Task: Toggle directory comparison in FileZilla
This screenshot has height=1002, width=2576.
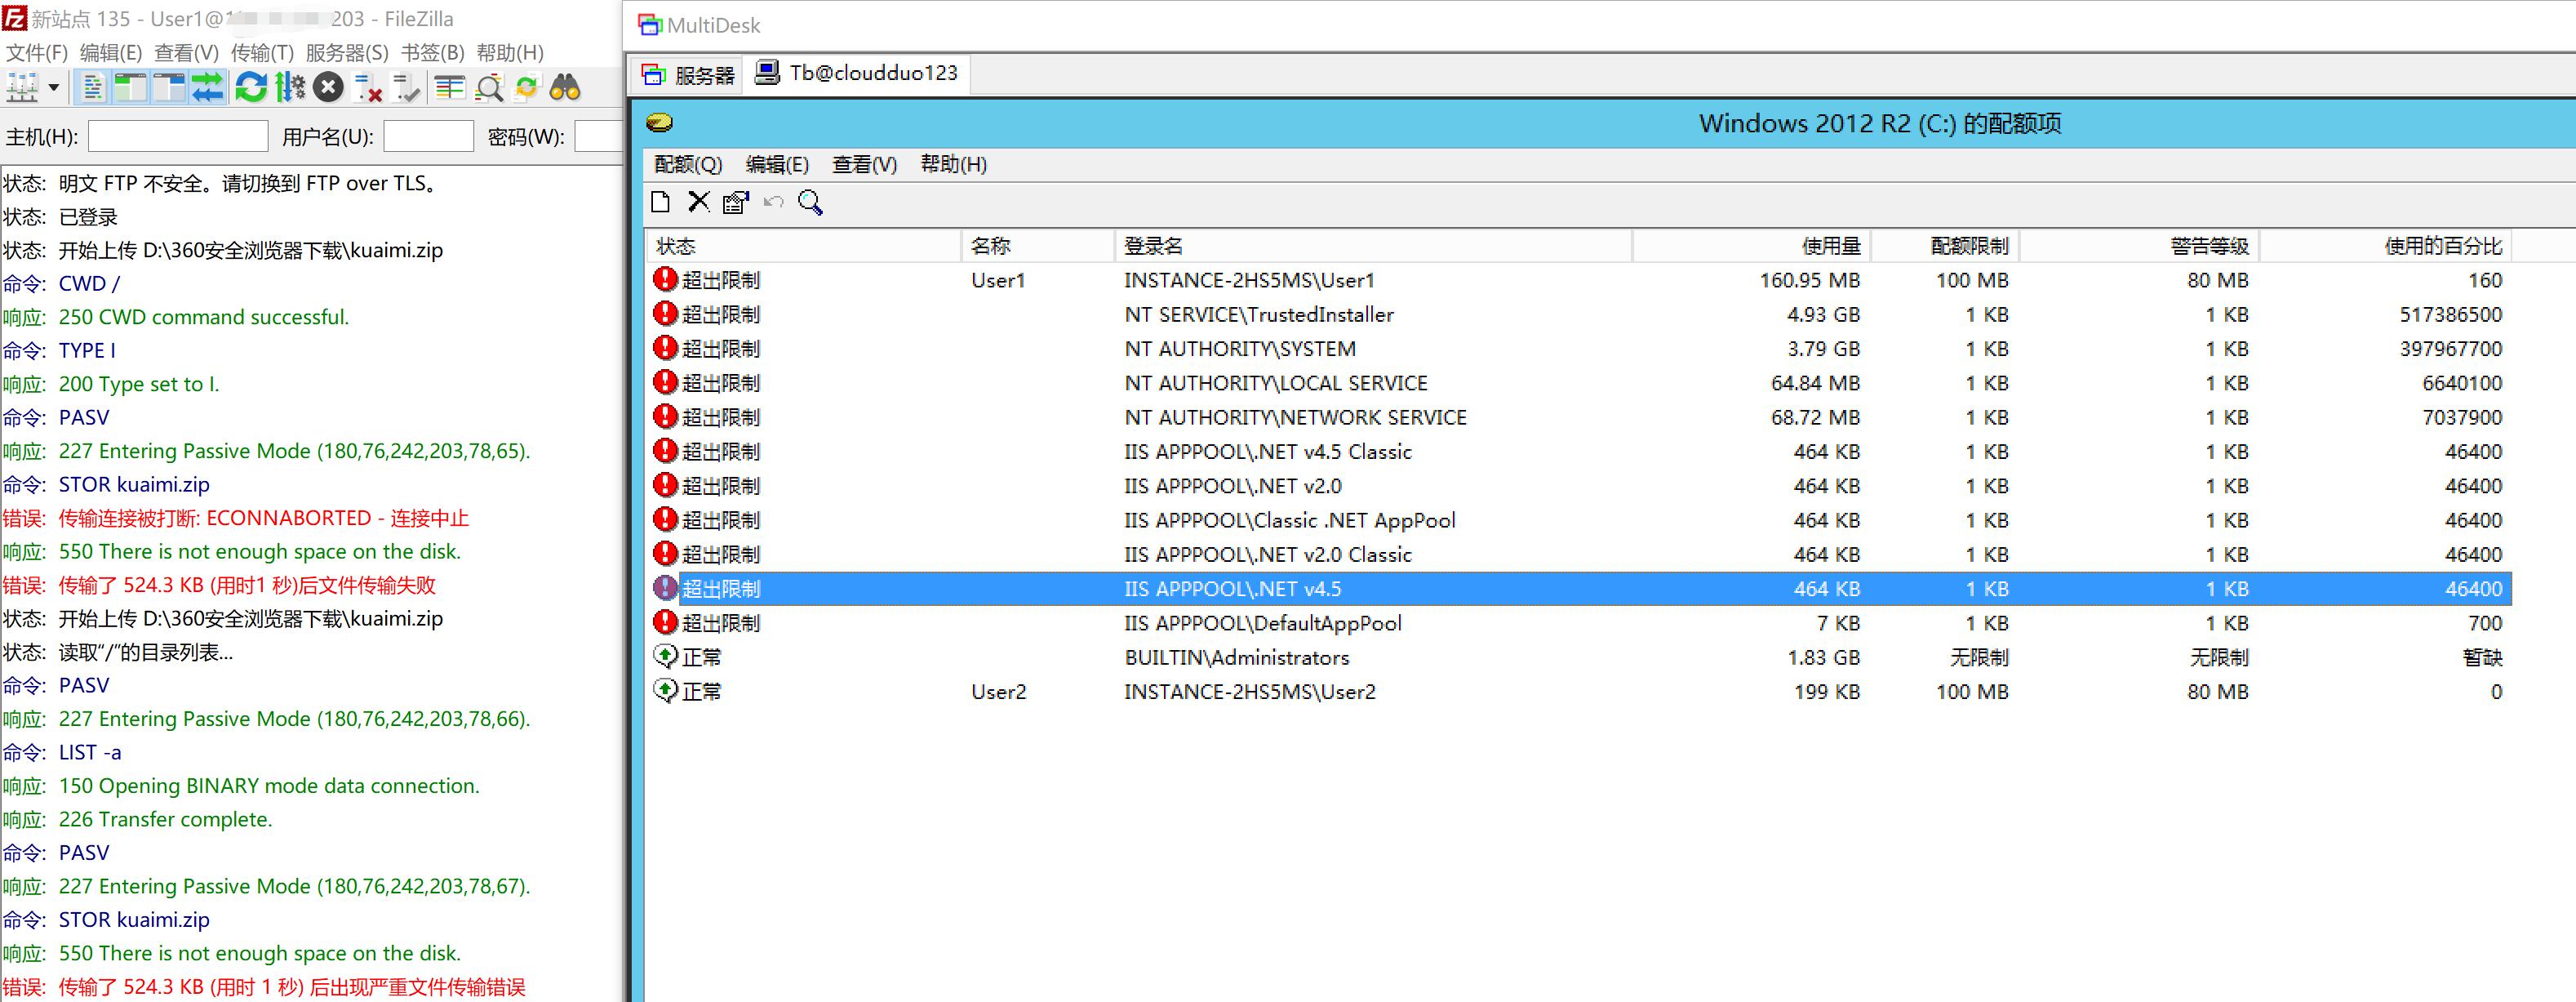Action: point(489,88)
